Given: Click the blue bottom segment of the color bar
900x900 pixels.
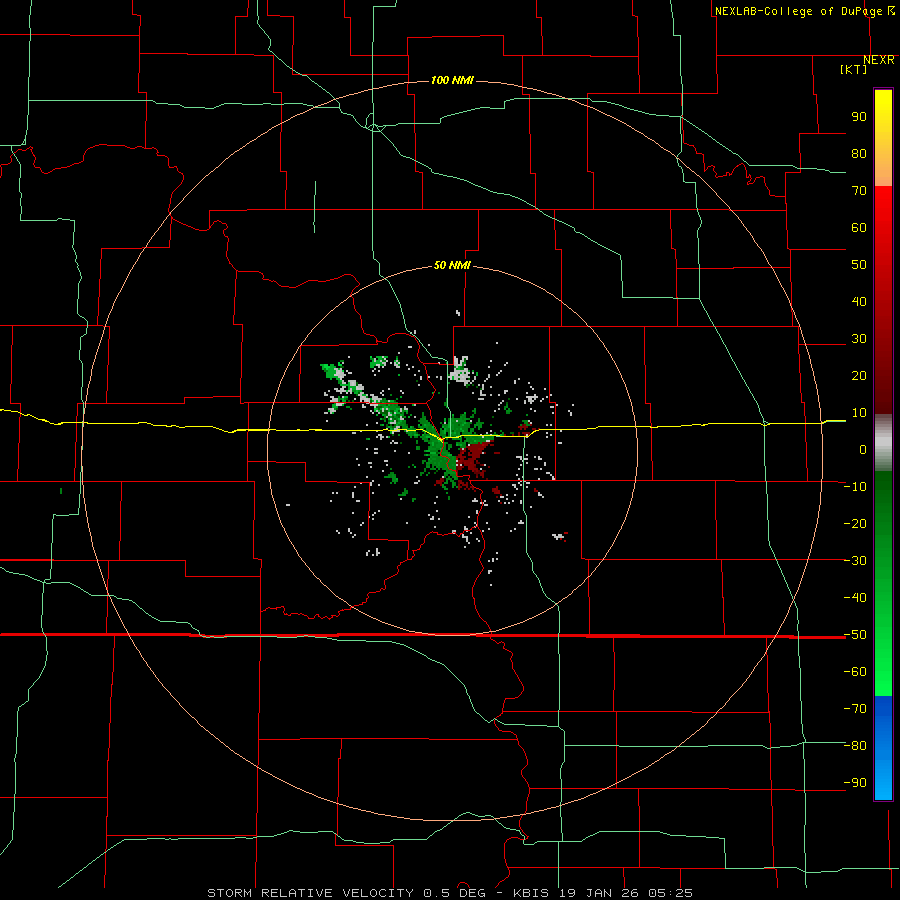Looking at the screenshot, I should tap(883, 748).
